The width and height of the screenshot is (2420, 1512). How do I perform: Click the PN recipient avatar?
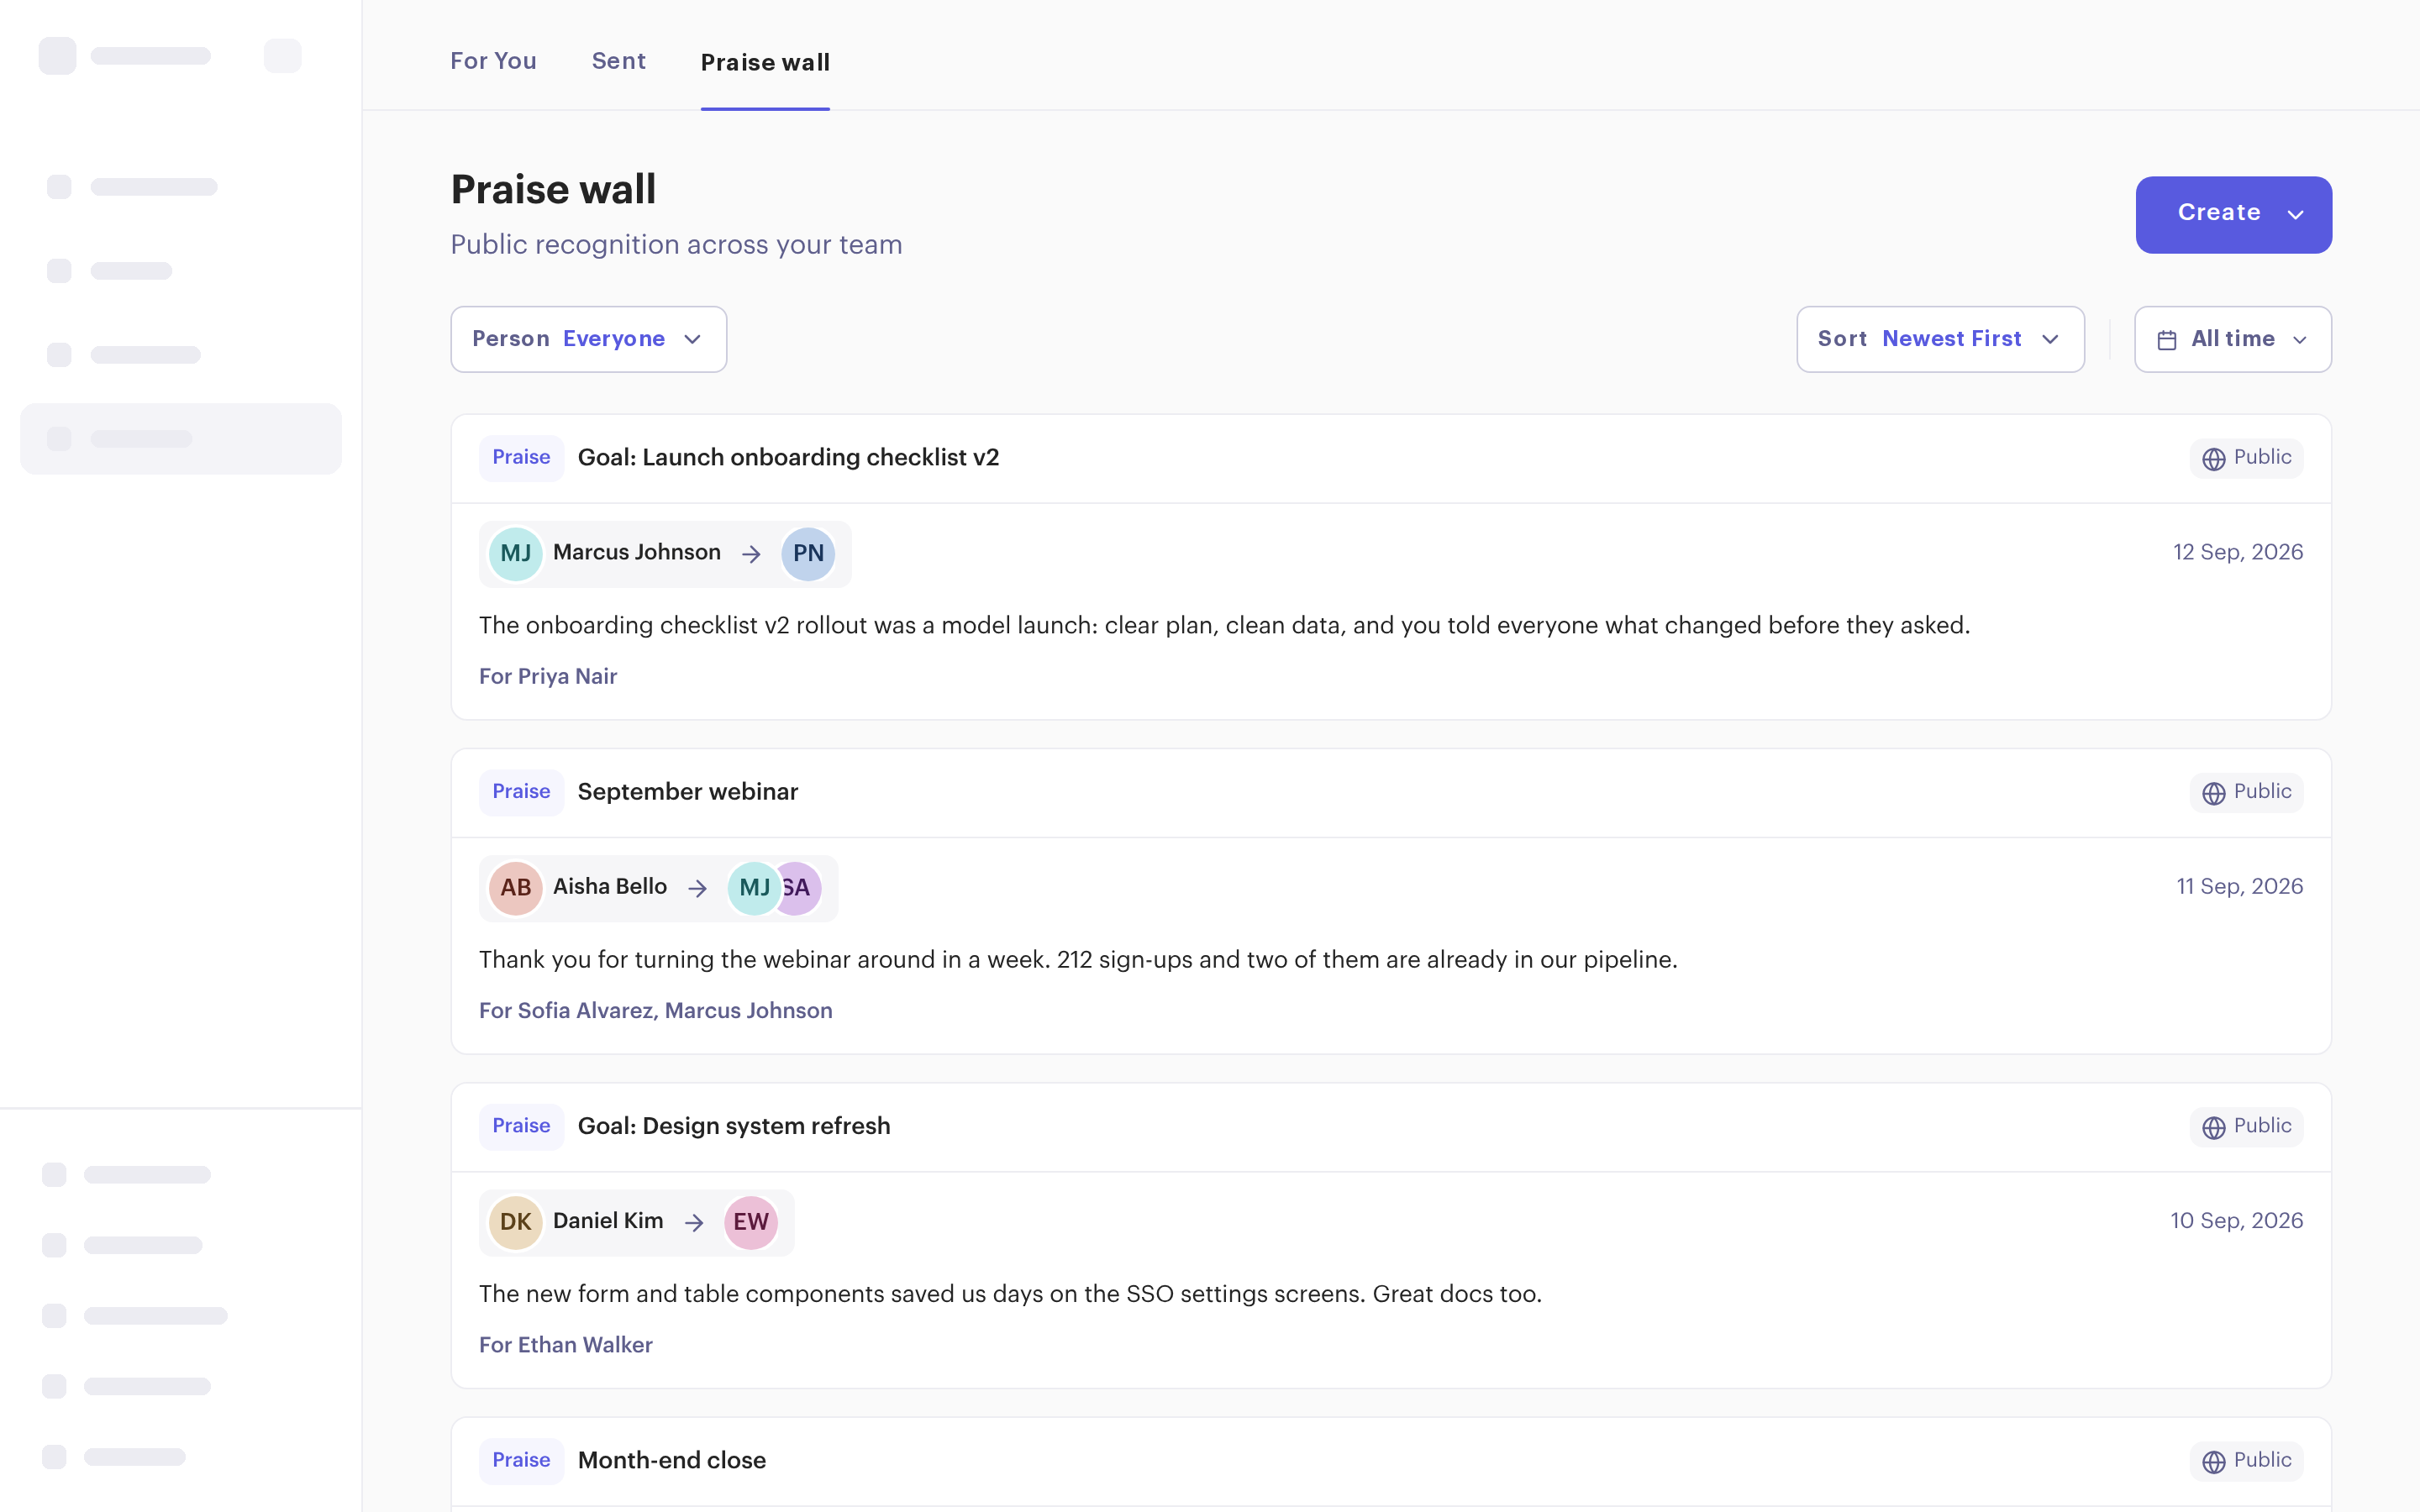[x=808, y=553]
